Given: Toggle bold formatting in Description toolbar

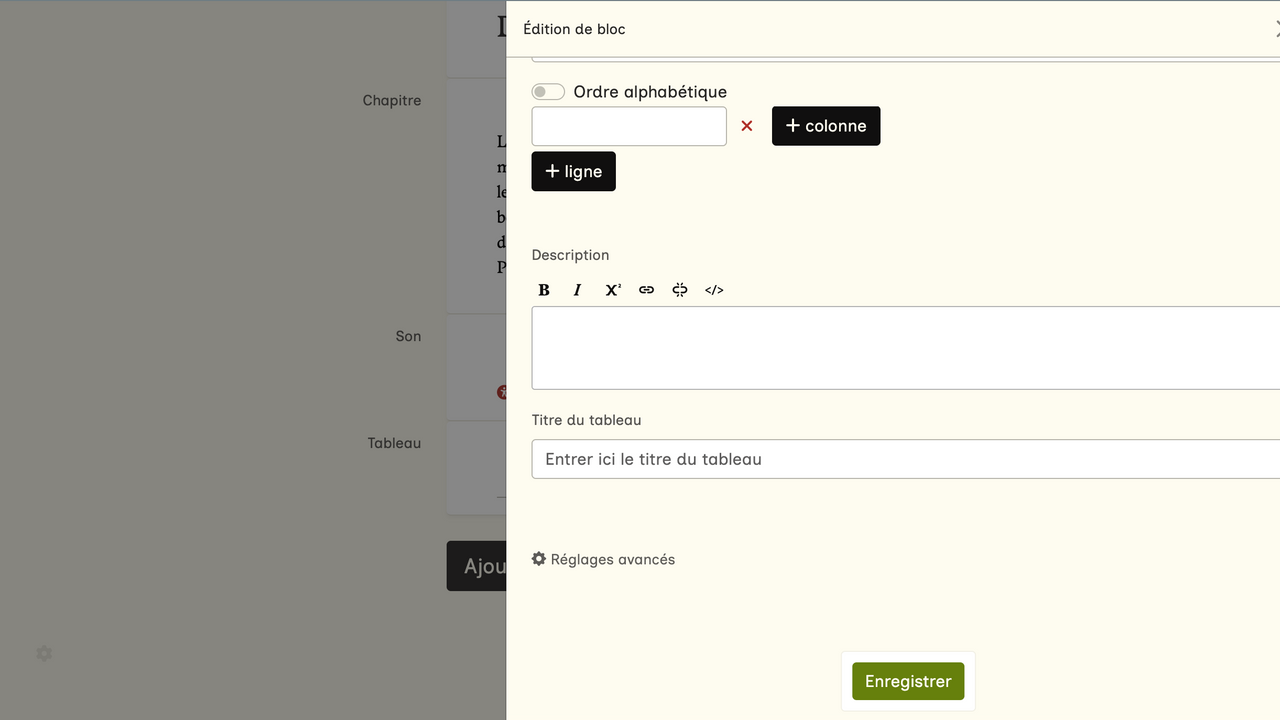Looking at the screenshot, I should [544, 290].
